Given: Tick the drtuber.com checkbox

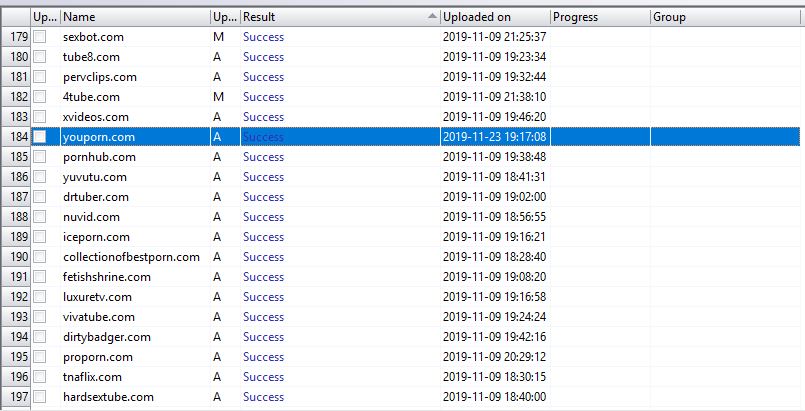Looking at the screenshot, I should [40, 197].
